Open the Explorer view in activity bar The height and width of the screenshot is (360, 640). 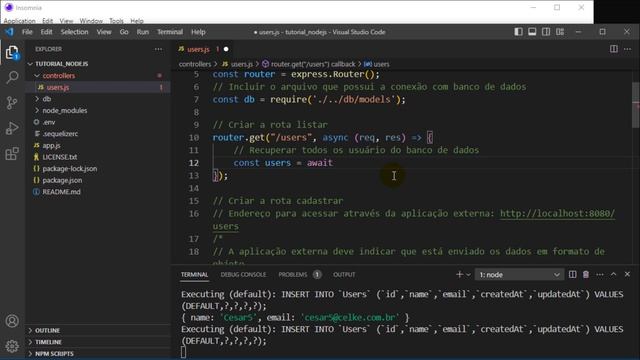pyautogui.click(x=12, y=53)
